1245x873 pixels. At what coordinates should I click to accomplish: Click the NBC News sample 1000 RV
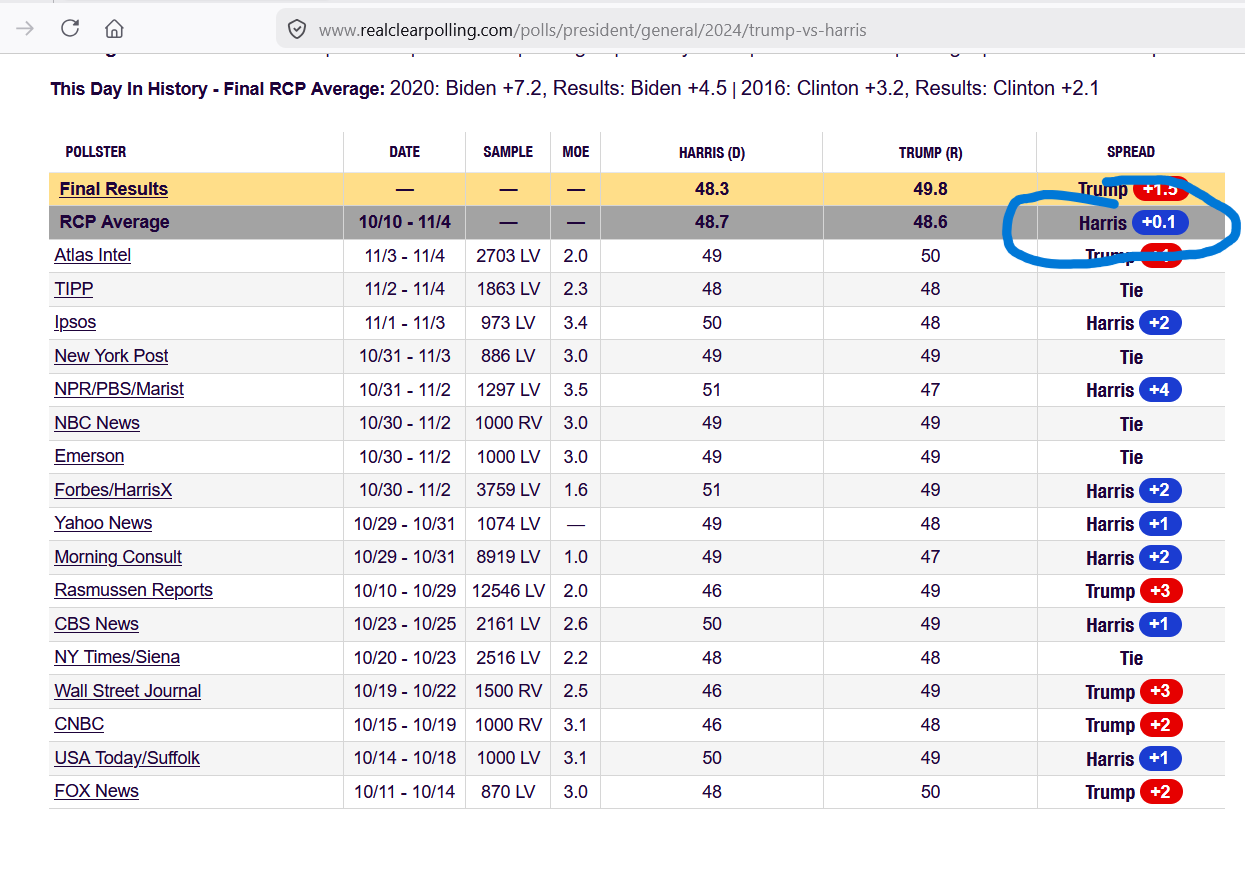tap(508, 423)
